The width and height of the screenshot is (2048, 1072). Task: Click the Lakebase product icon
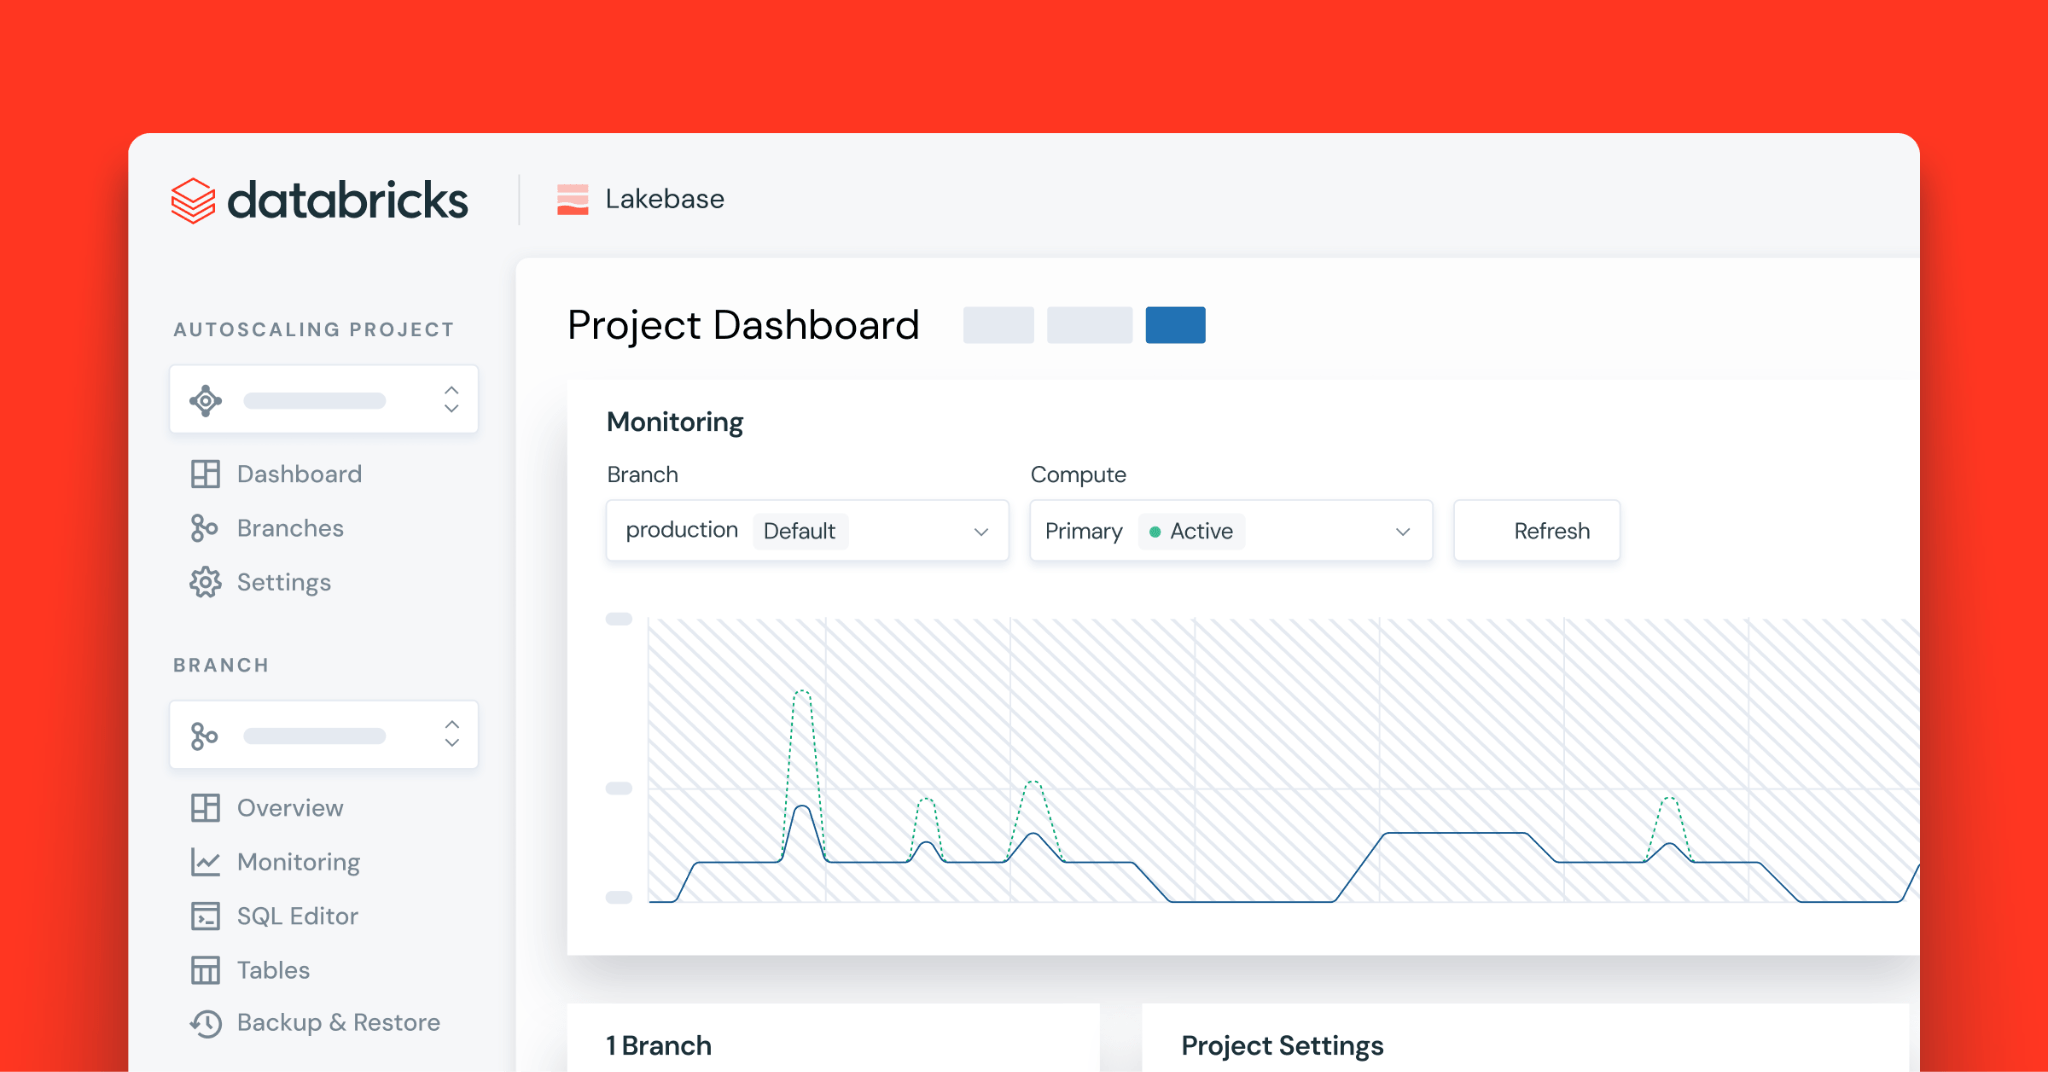click(x=573, y=199)
